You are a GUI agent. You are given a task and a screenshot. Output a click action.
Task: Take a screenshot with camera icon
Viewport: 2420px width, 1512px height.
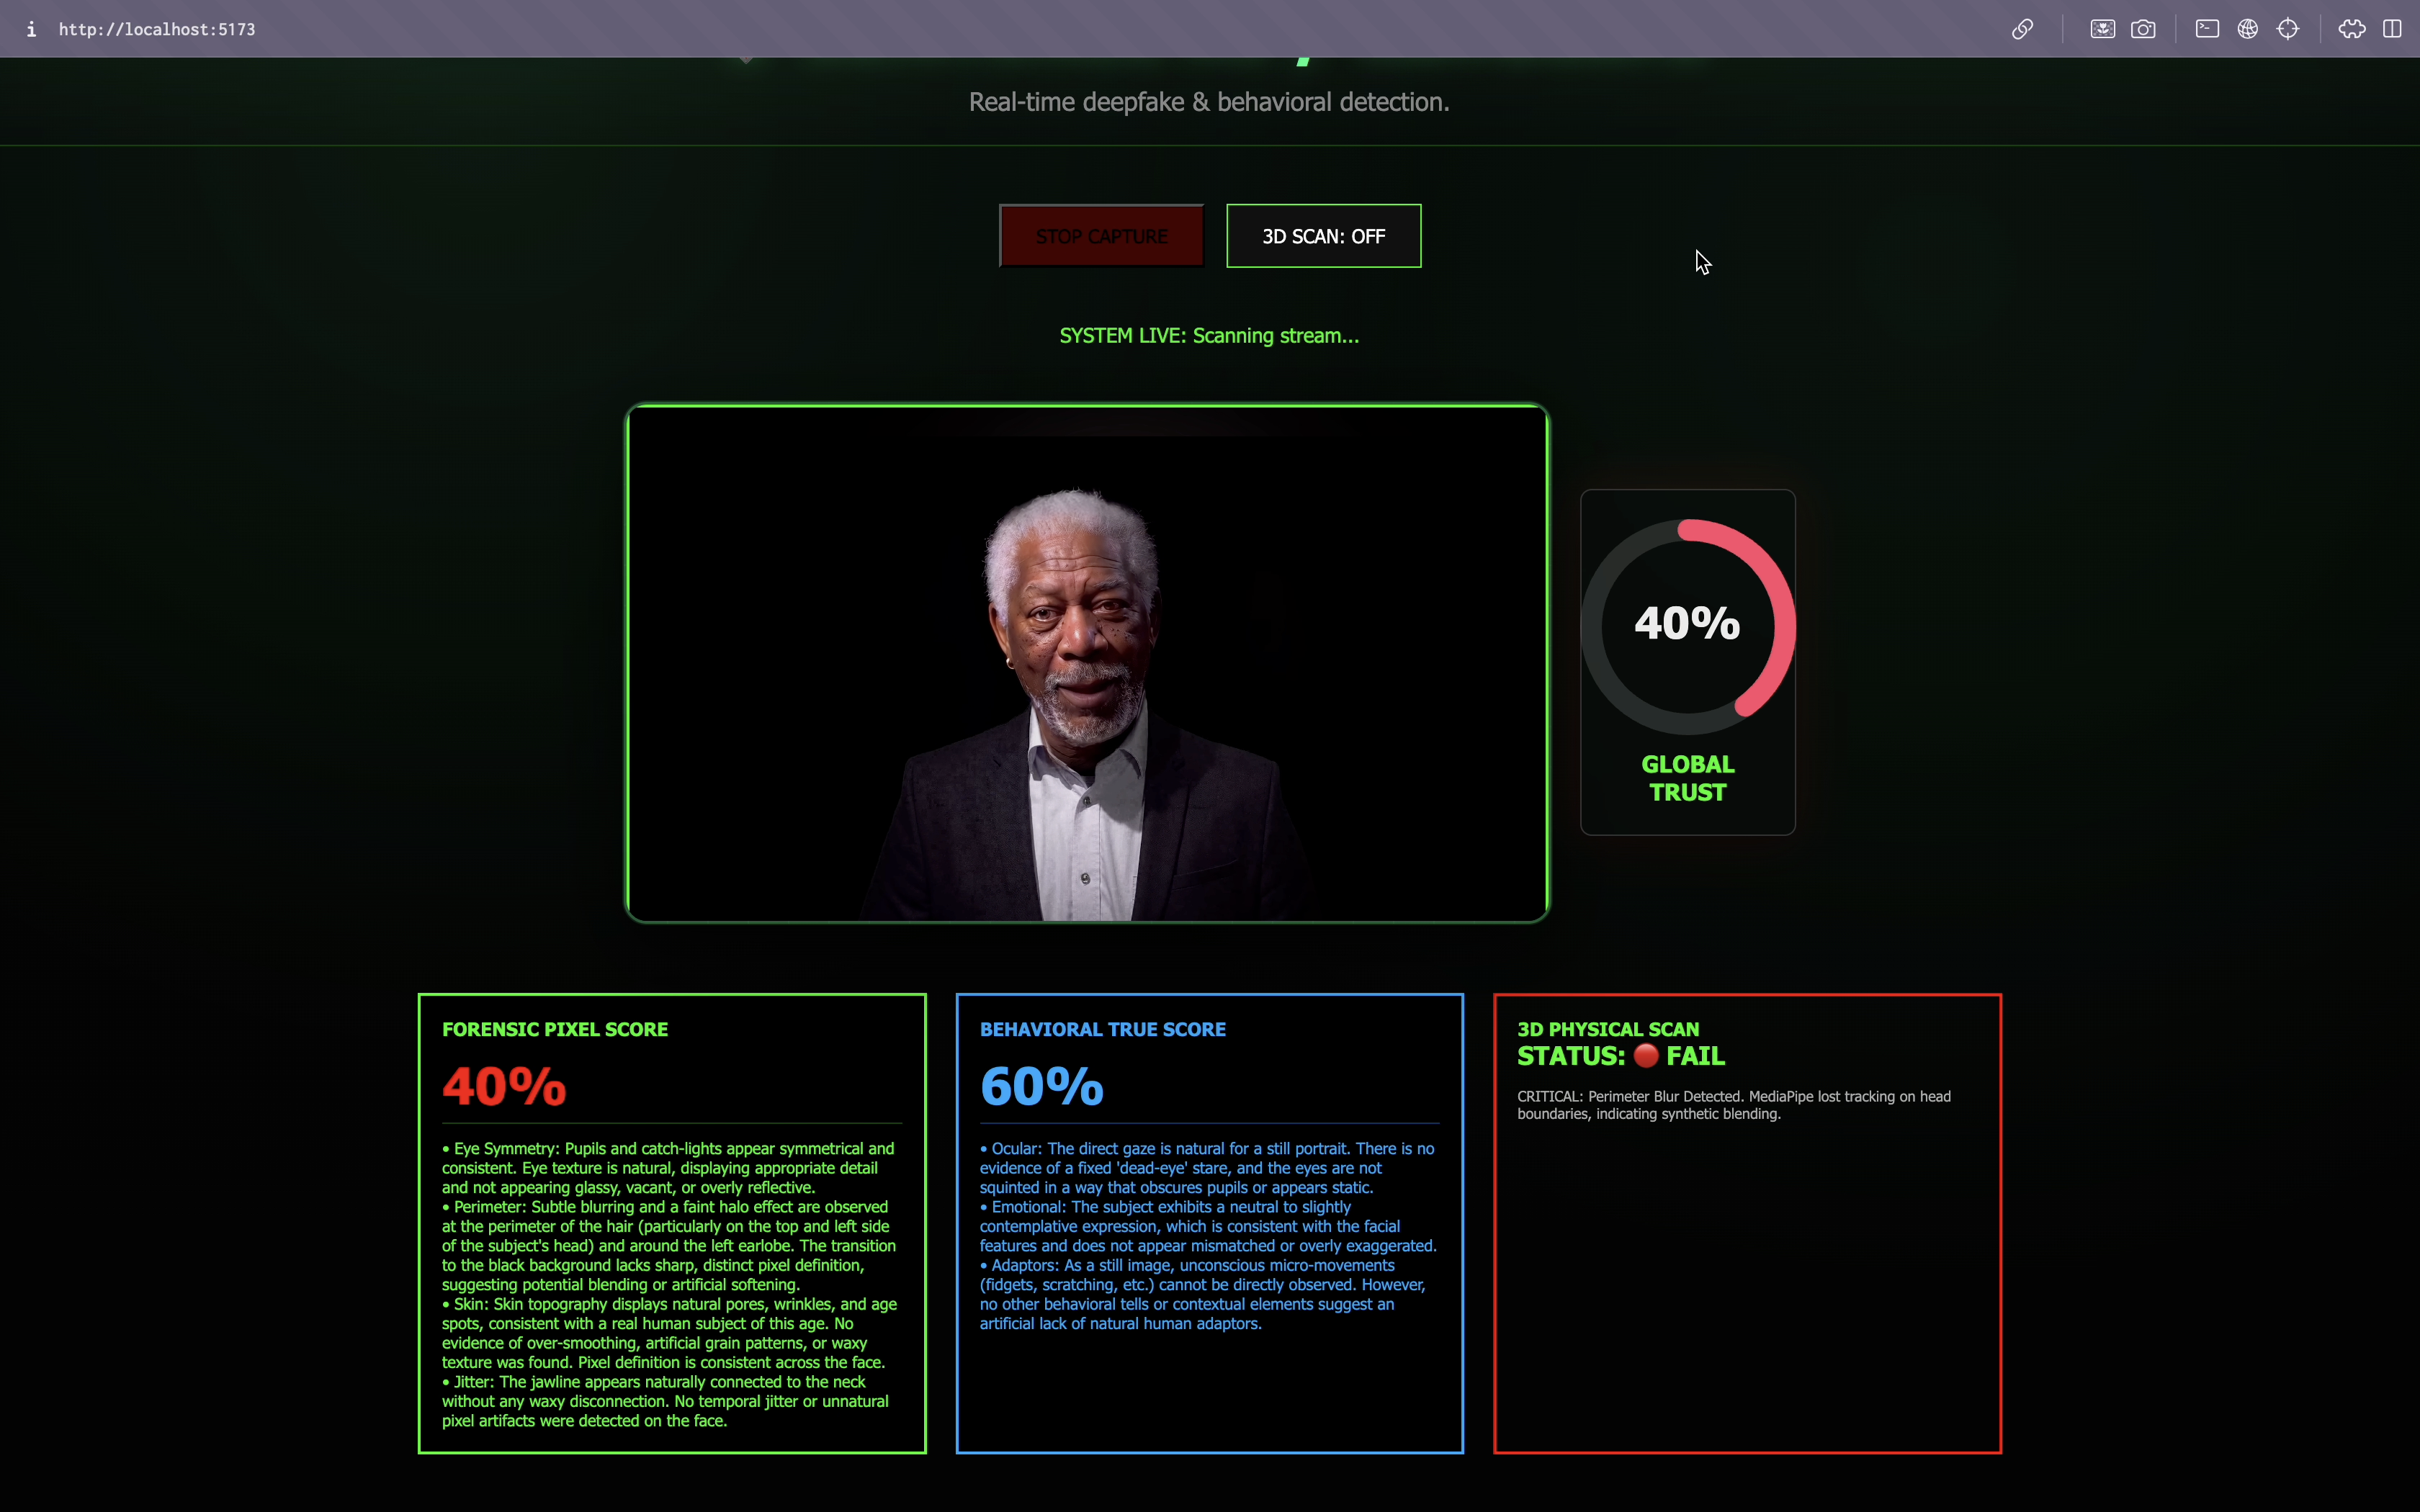click(2143, 29)
